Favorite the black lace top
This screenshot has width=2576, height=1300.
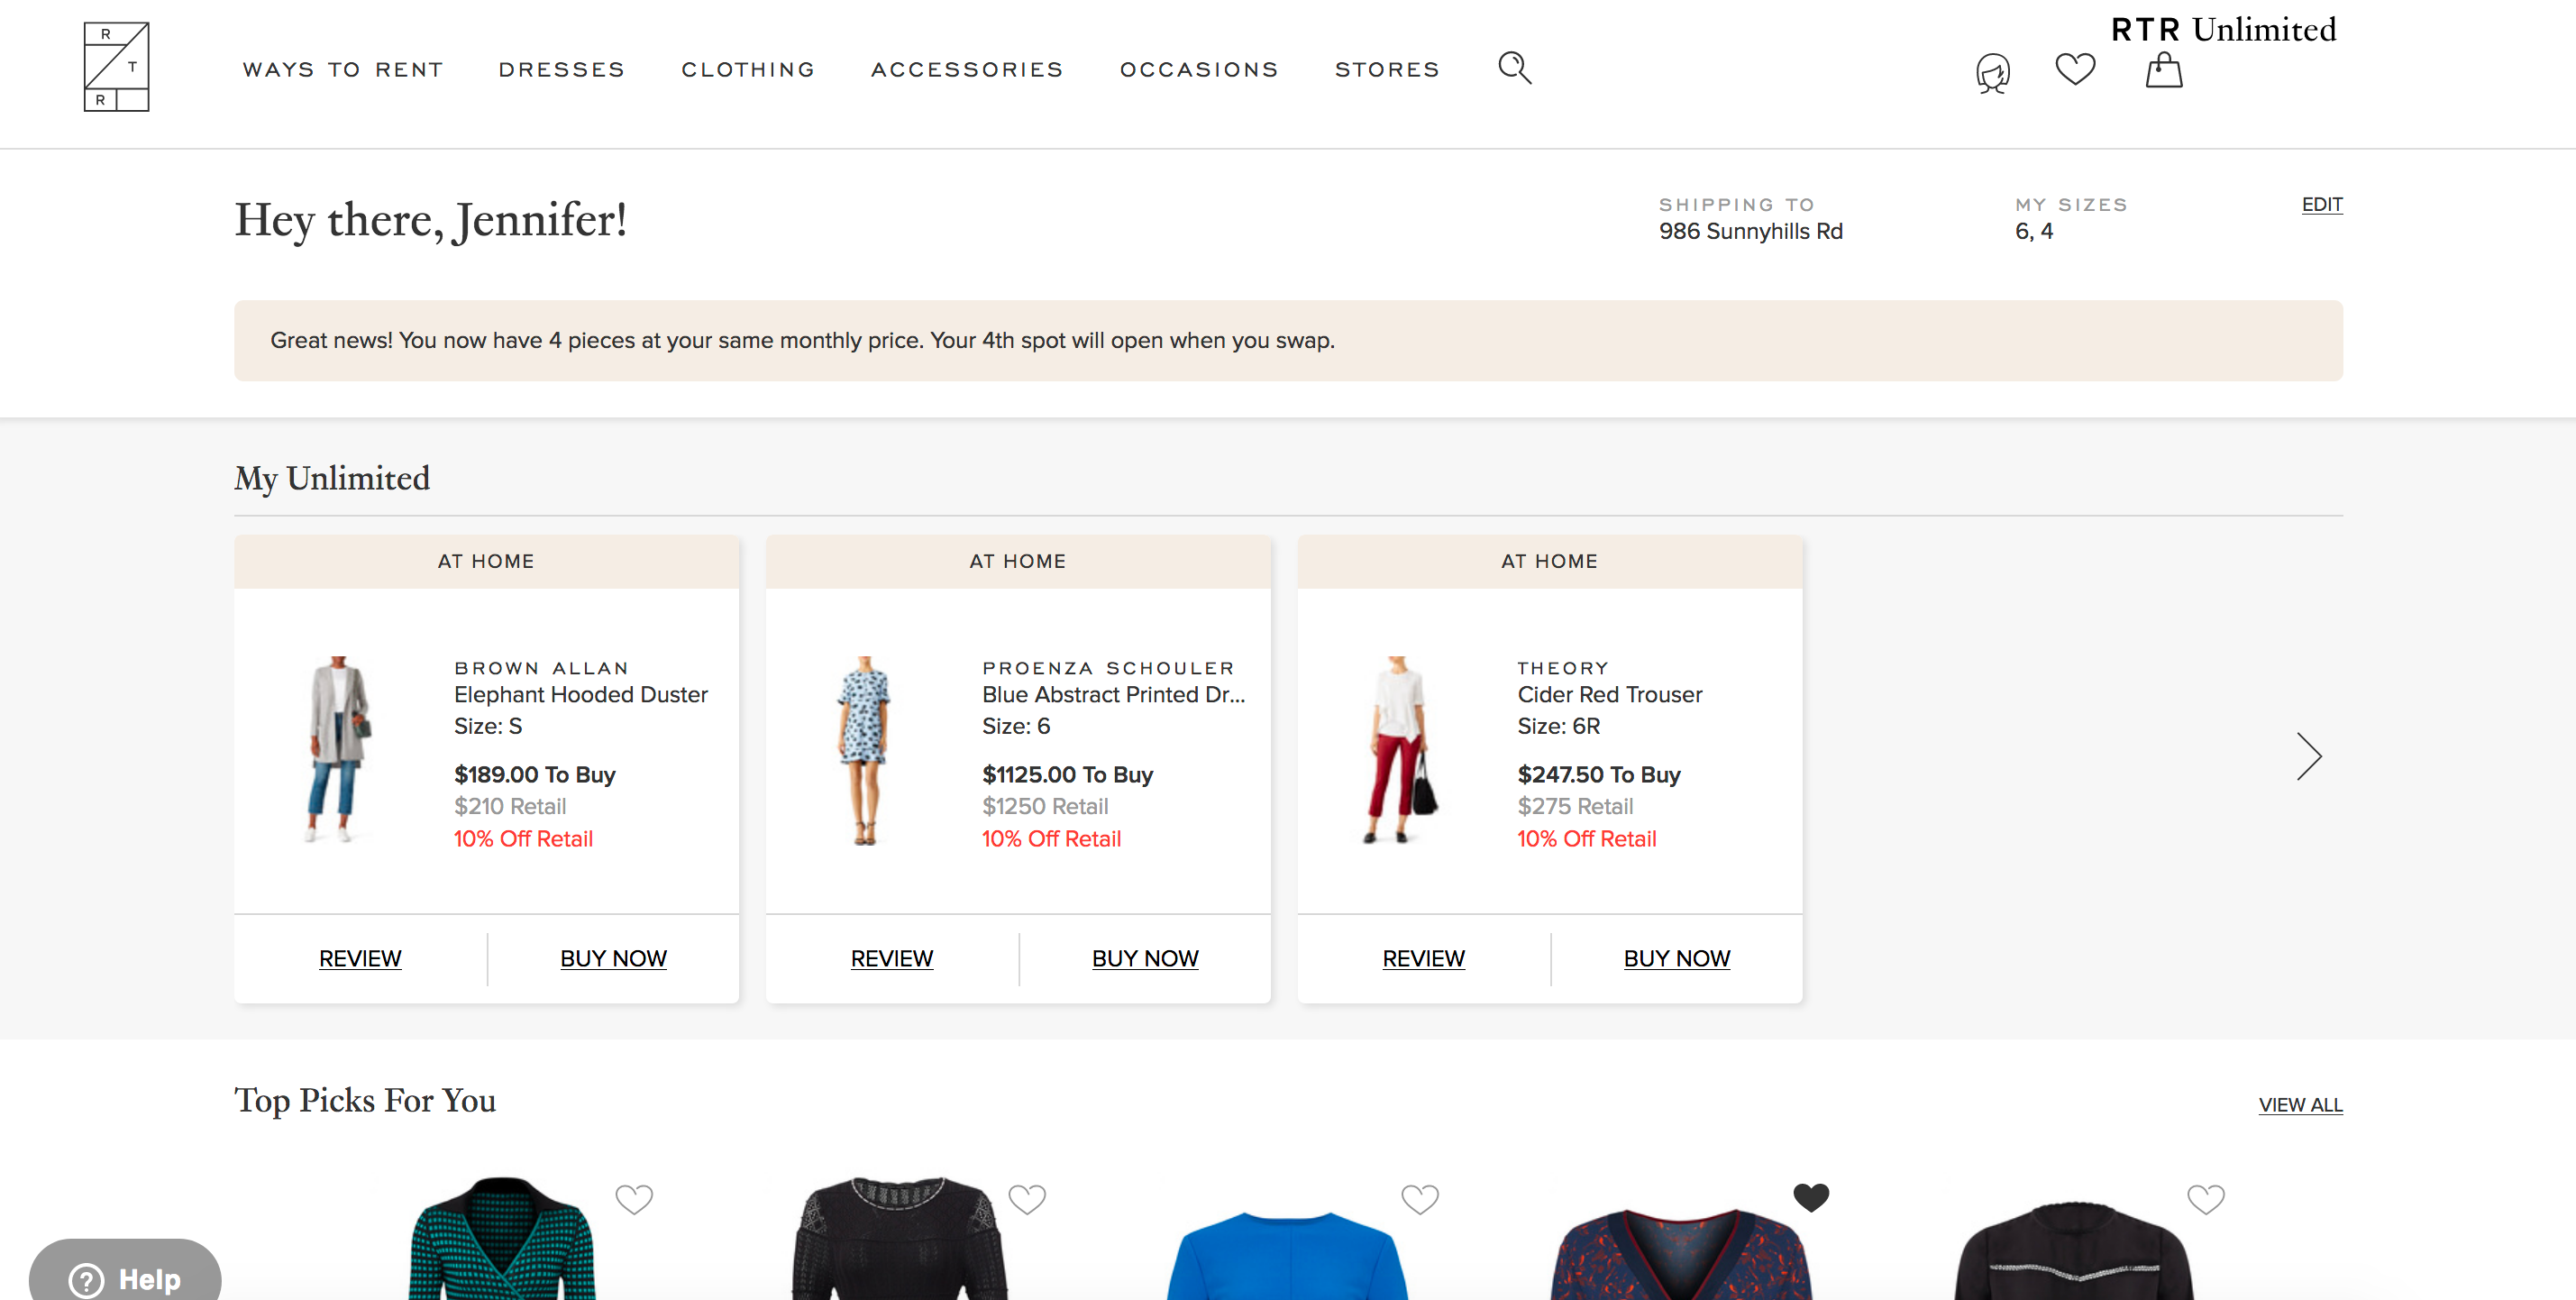1027,1198
